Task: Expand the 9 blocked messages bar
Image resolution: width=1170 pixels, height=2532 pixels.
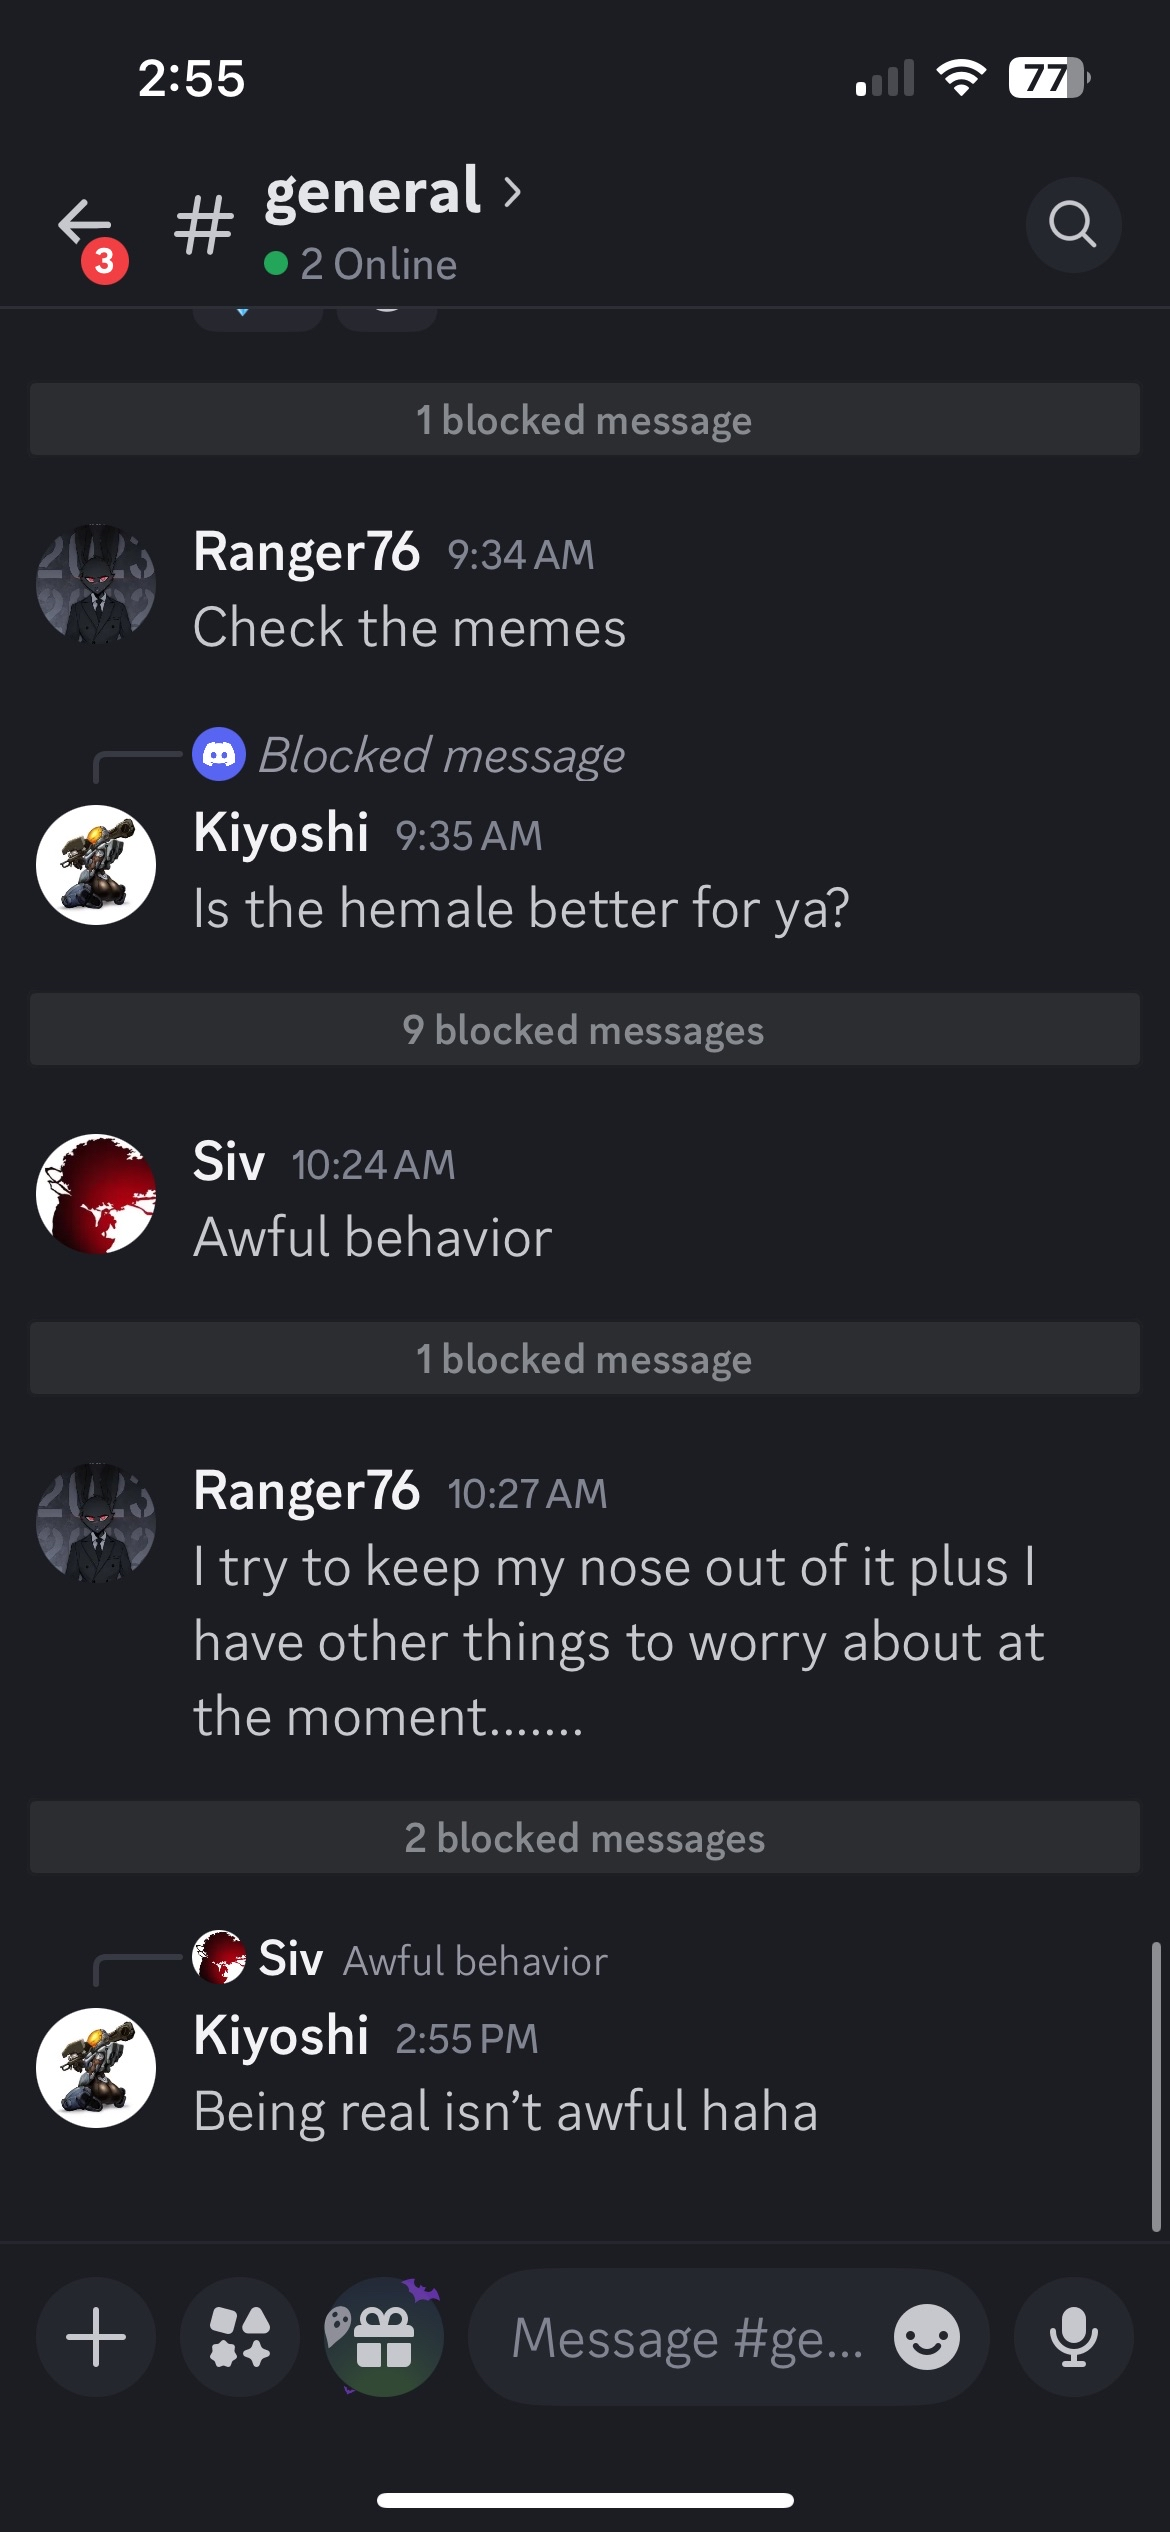Action: pyautogui.click(x=584, y=1030)
